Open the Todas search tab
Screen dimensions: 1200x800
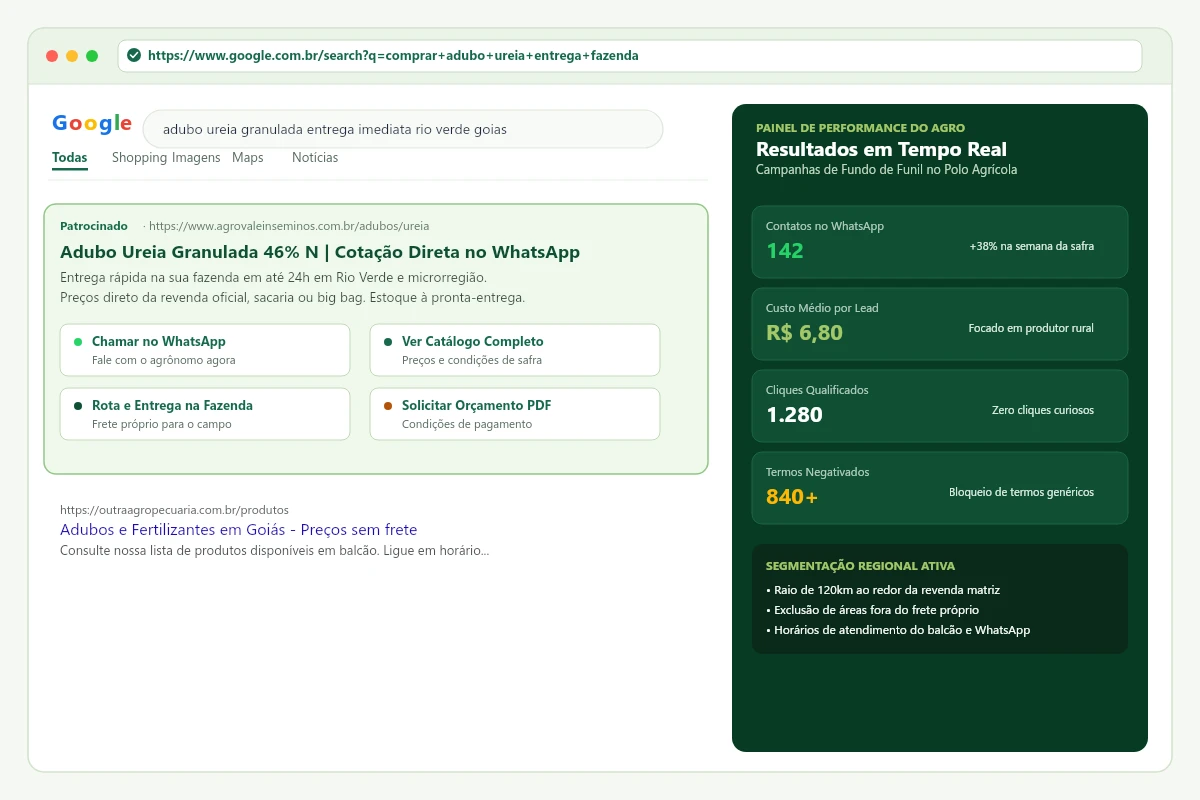click(x=70, y=158)
